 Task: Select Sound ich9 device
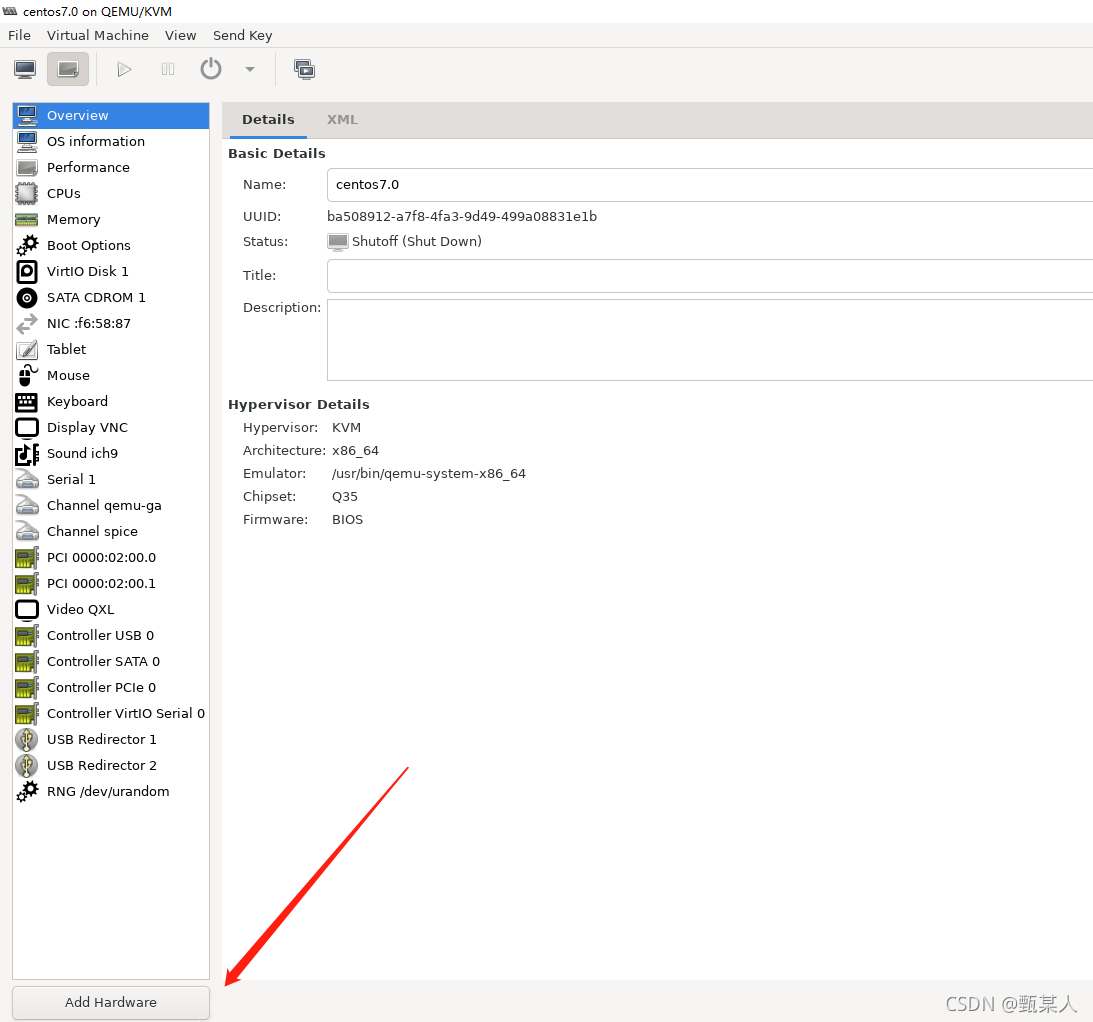pos(111,454)
